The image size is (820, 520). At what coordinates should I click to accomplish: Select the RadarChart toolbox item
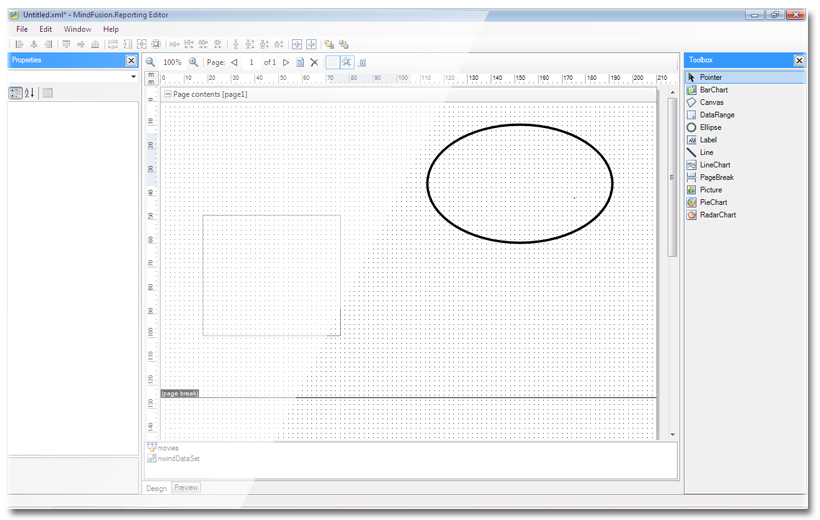[716, 215]
